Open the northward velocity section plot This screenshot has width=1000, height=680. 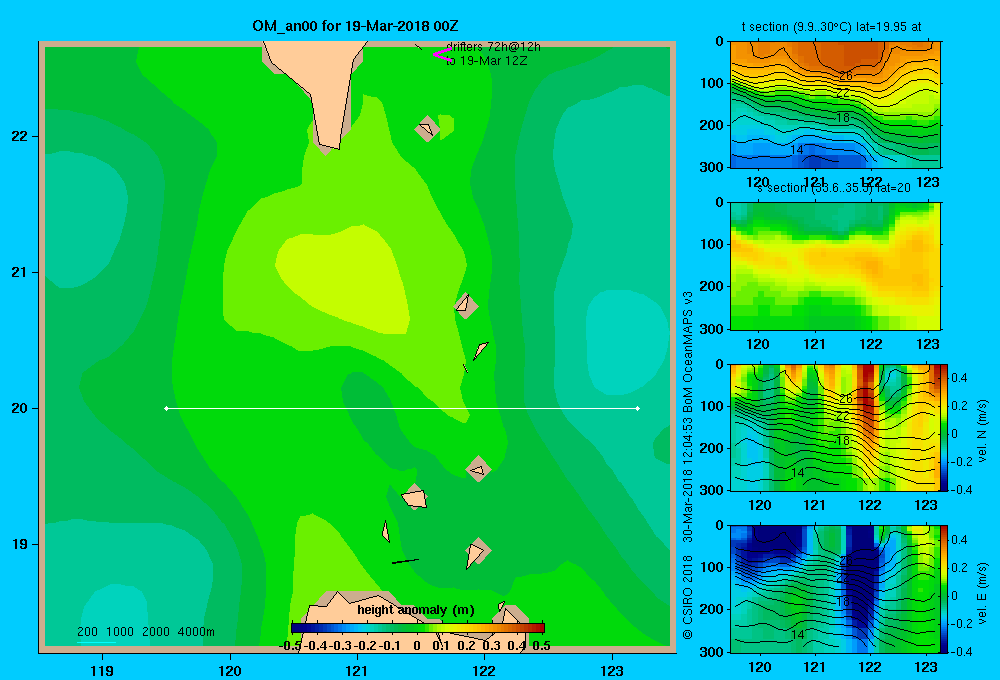tap(835, 427)
